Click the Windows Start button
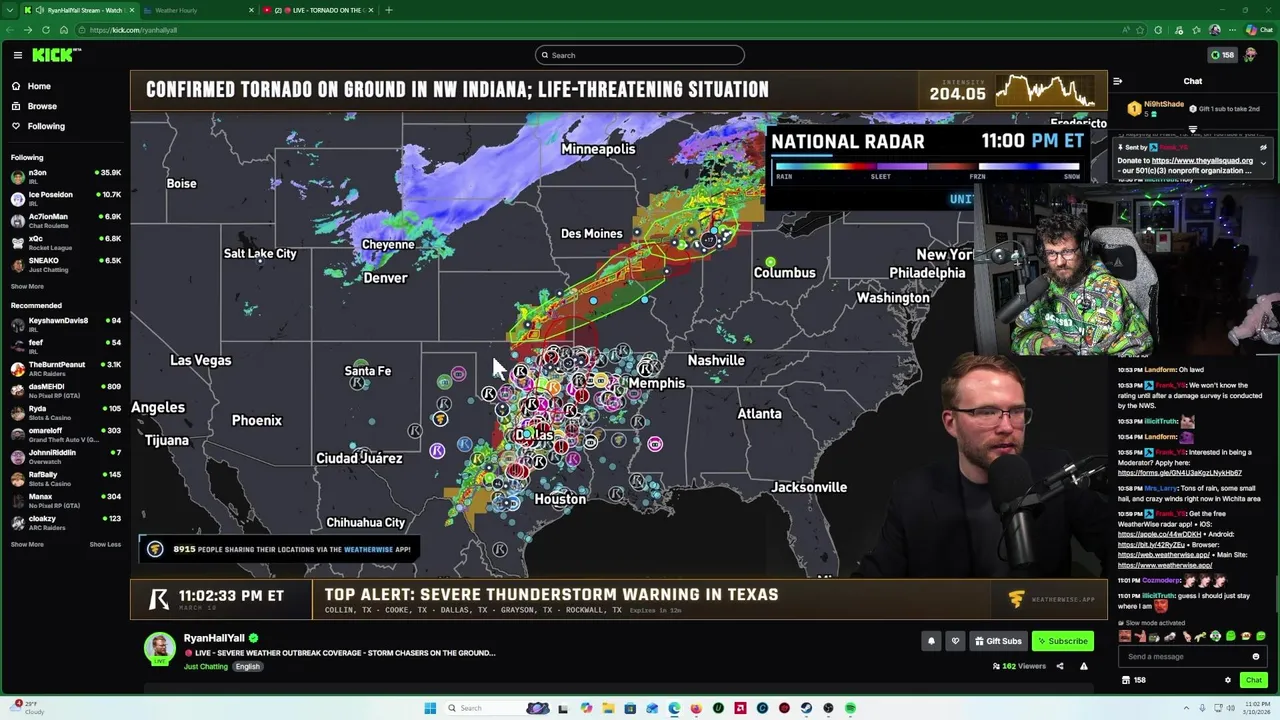The image size is (1280, 720). (430, 708)
